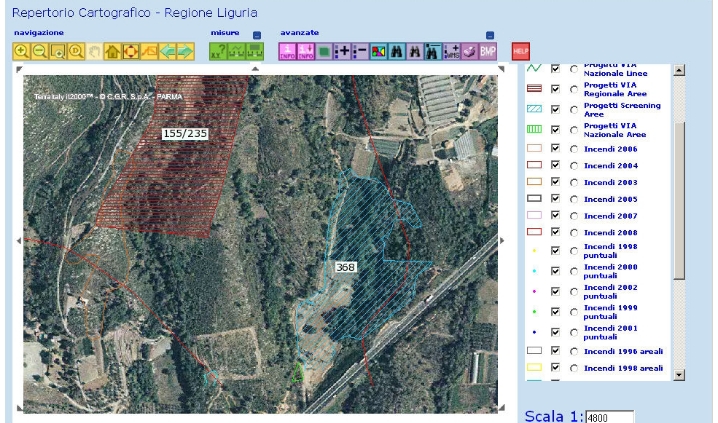Choose the zoom-to-window tool
Image resolution: width=718 pixels, height=423 pixels.
point(58,51)
